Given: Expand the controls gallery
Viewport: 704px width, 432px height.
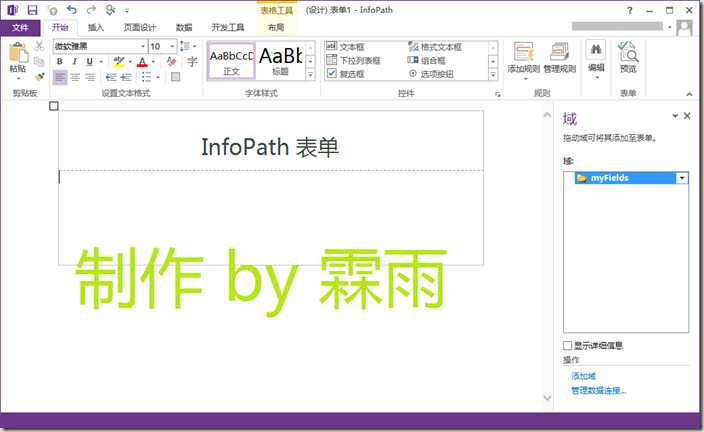Looking at the screenshot, I should point(493,75).
